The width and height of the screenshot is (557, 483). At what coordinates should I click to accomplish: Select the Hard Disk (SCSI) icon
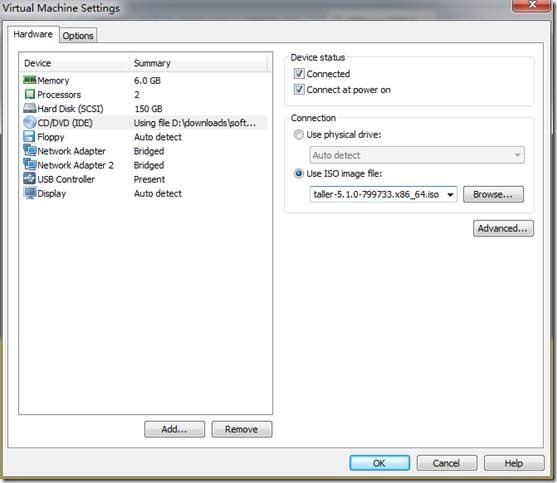tap(29, 108)
